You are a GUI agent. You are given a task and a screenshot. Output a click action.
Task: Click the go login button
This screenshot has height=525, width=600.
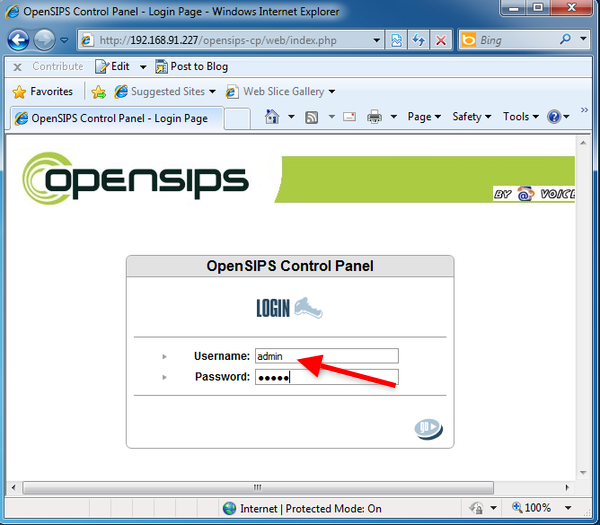click(x=429, y=429)
